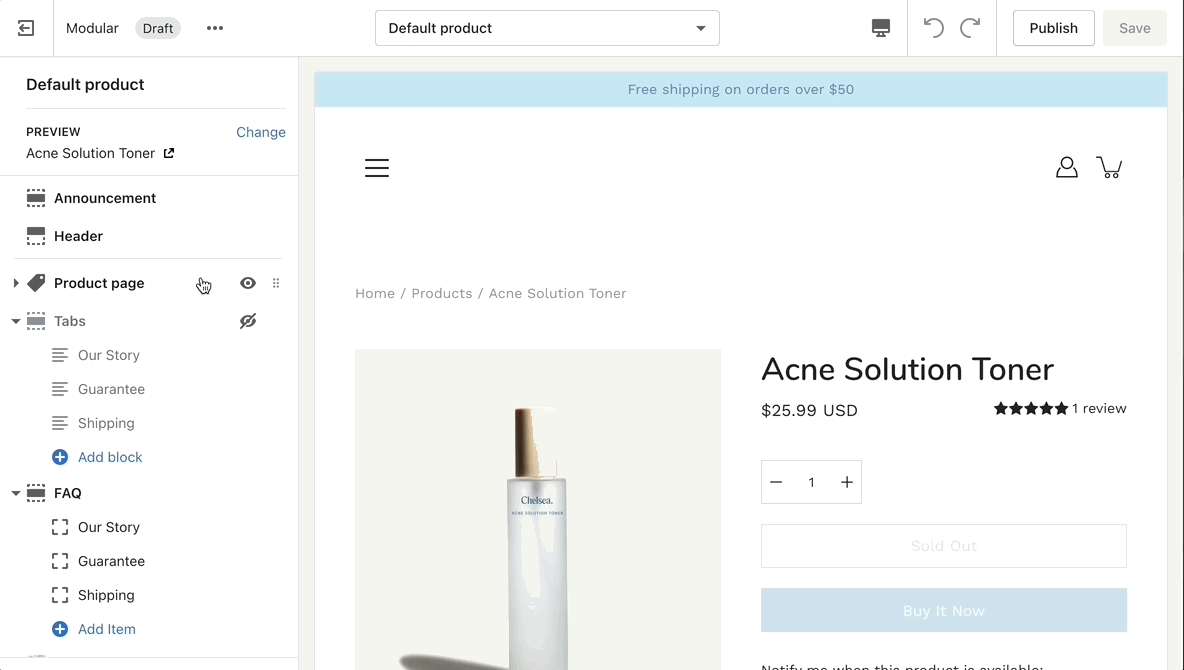Increase quantity with plus button
The height and width of the screenshot is (670, 1184).
(x=847, y=482)
